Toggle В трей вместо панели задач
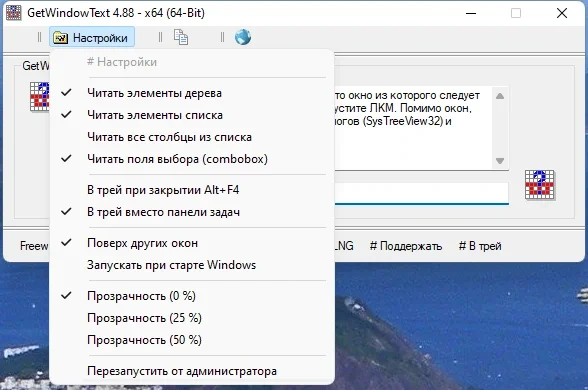 pyautogui.click(x=192, y=212)
